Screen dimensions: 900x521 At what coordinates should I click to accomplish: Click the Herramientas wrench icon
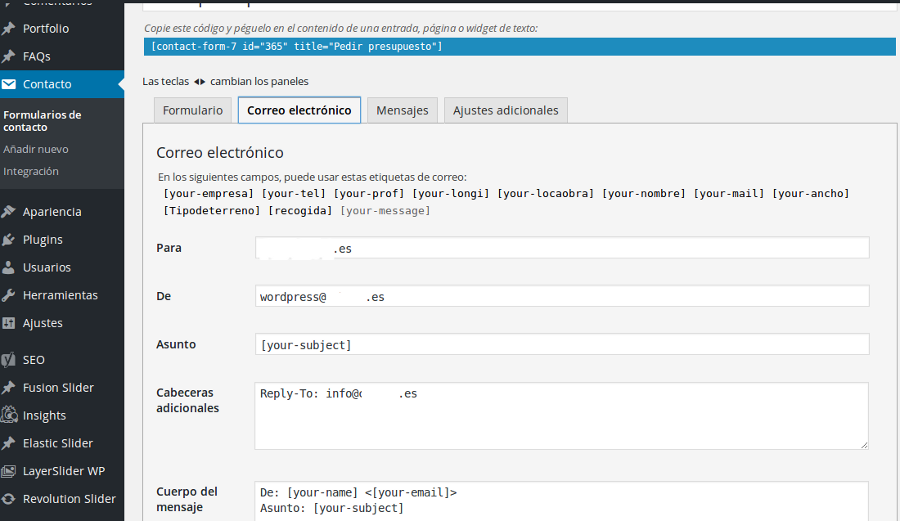(9, 296)
